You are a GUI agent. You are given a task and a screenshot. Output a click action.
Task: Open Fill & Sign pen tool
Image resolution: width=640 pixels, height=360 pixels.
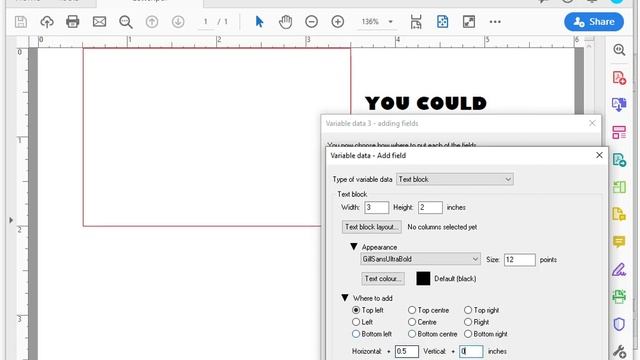(x=619, y=269)
